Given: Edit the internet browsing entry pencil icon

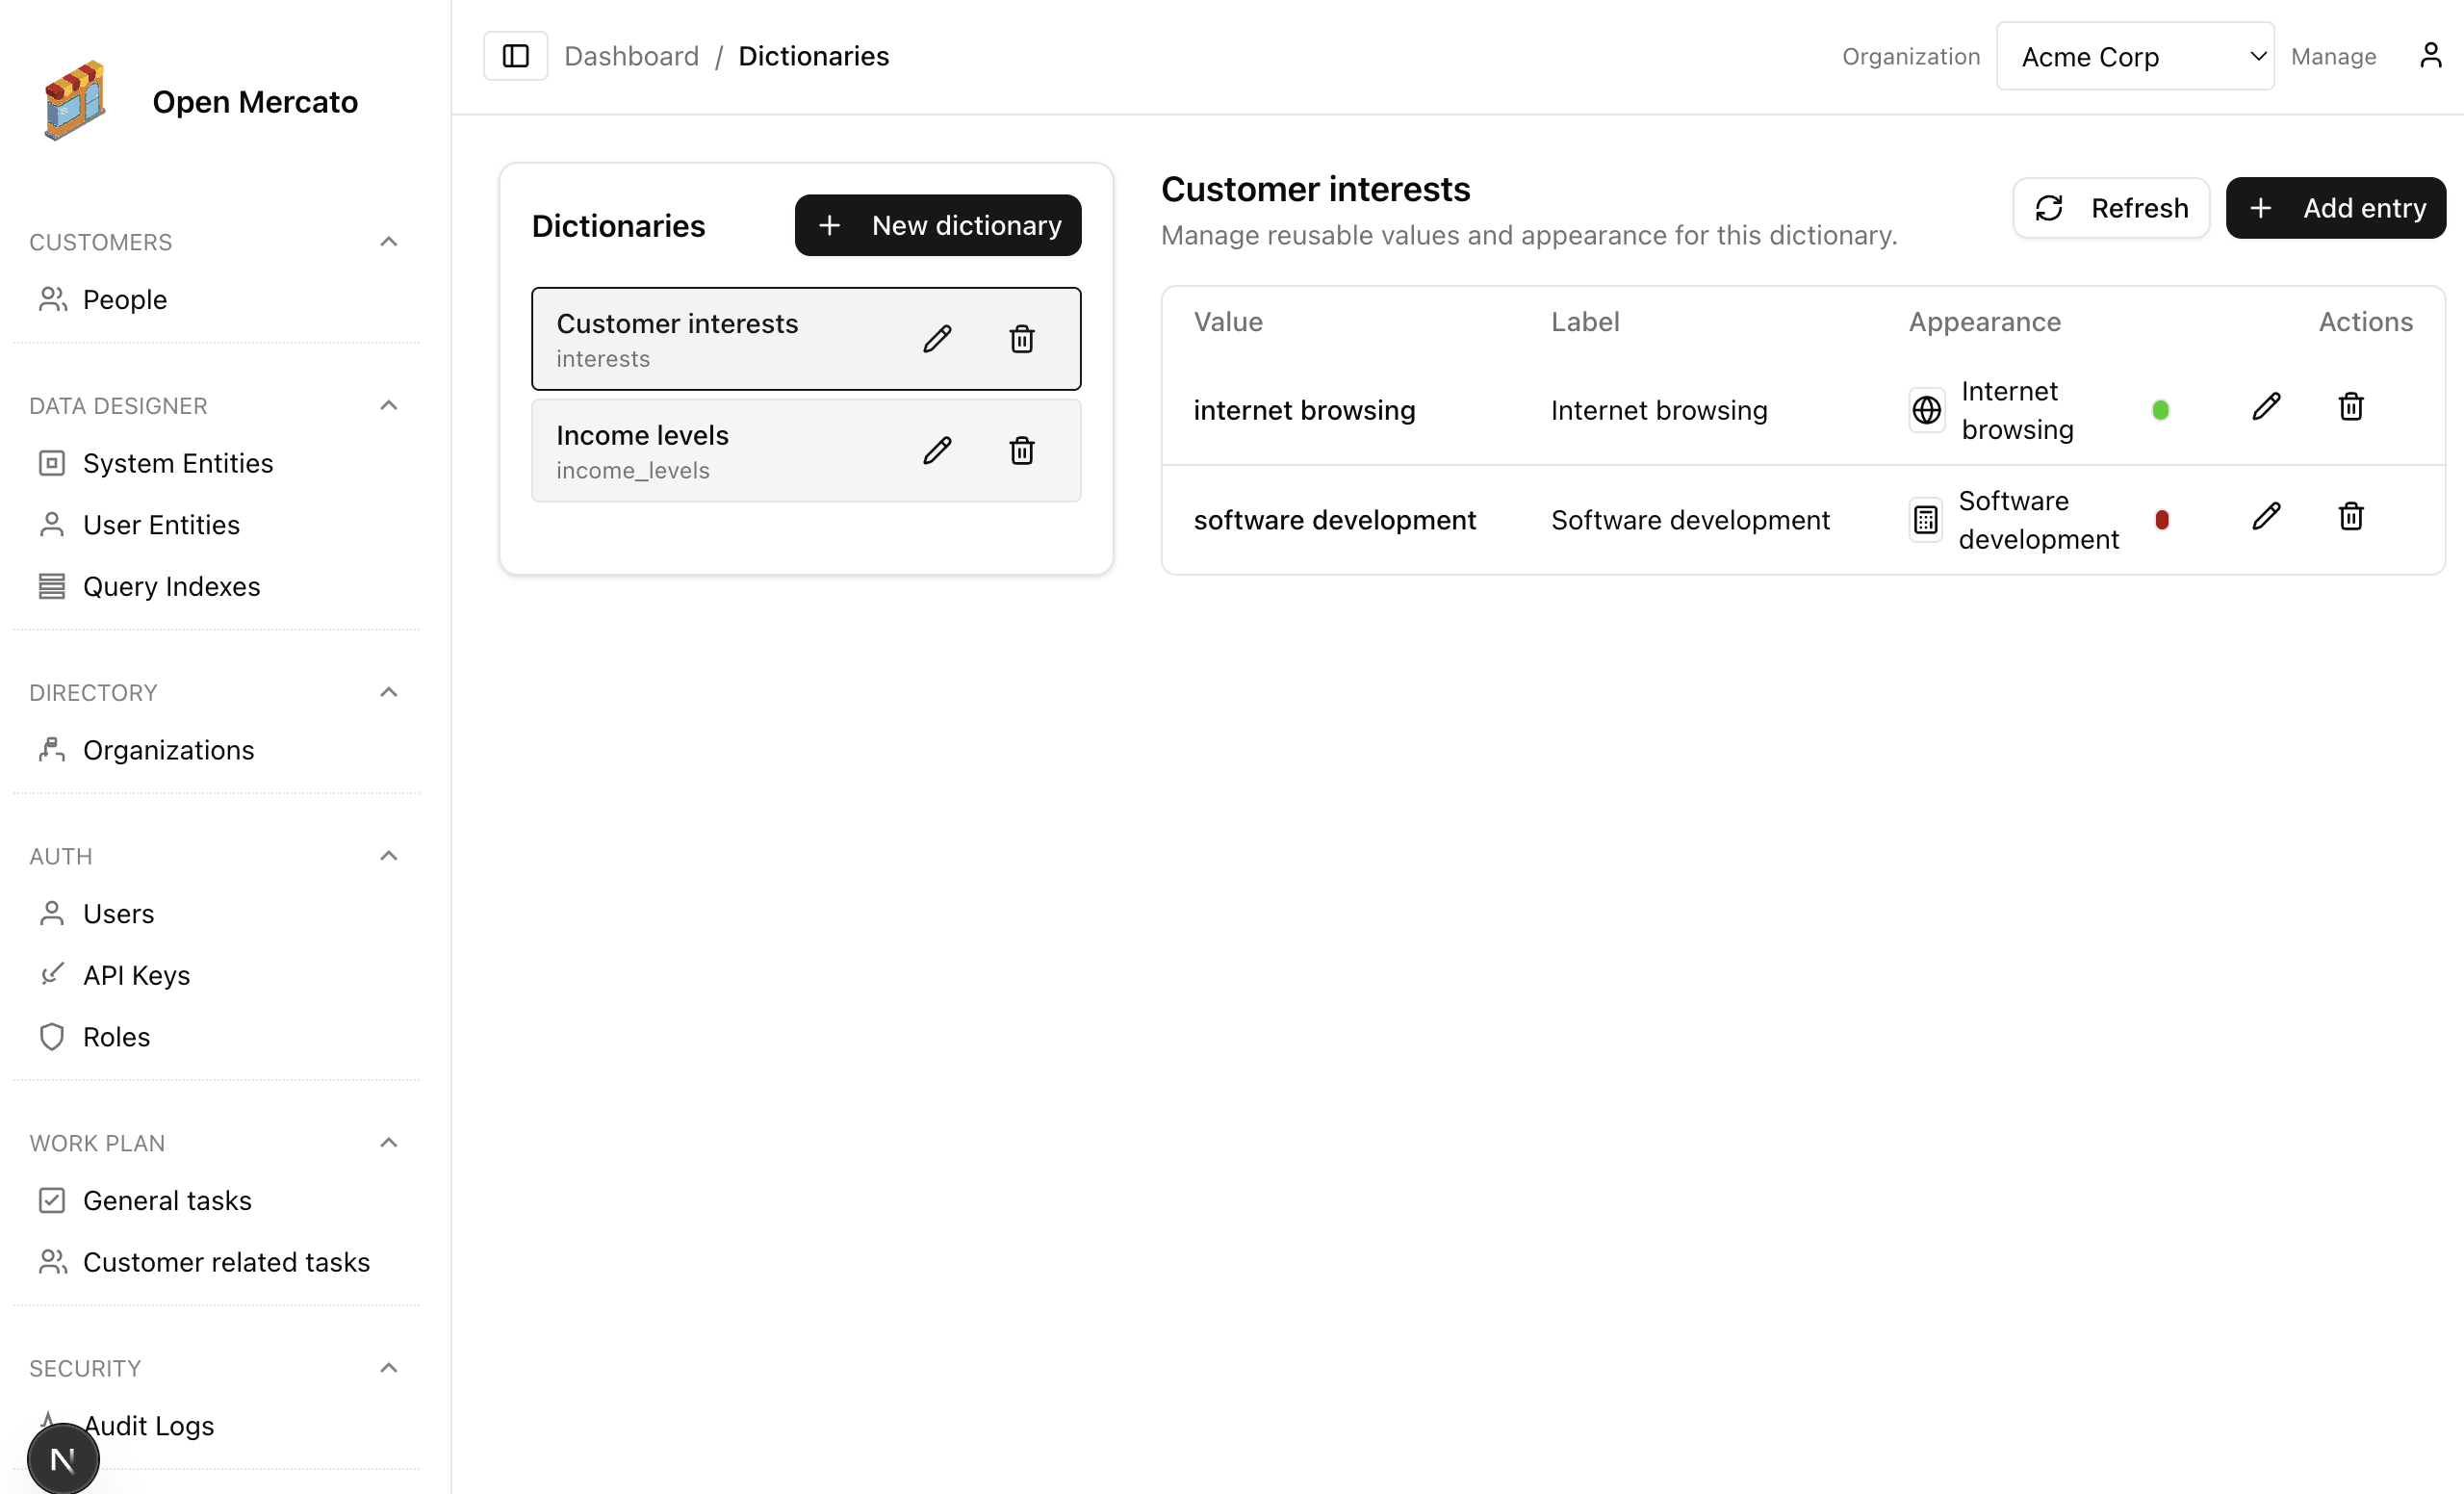Looking at the screenshot, I should point(2267,406).
